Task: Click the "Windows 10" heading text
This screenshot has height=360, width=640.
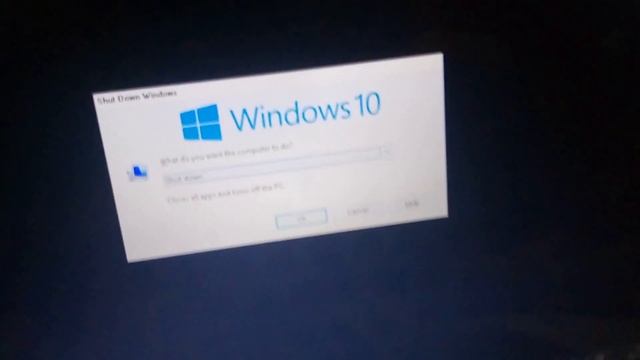Action: point(305,111)
